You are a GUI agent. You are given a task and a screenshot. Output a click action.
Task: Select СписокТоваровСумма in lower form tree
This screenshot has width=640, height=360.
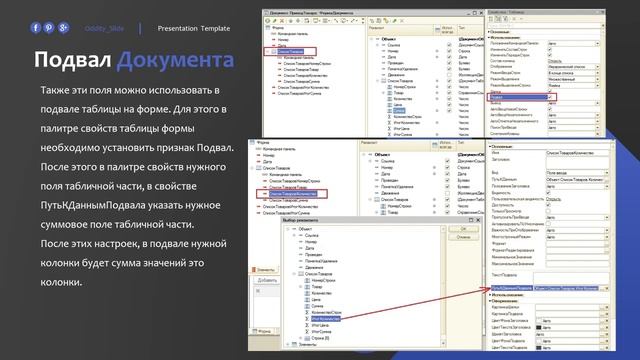(290, 200)
